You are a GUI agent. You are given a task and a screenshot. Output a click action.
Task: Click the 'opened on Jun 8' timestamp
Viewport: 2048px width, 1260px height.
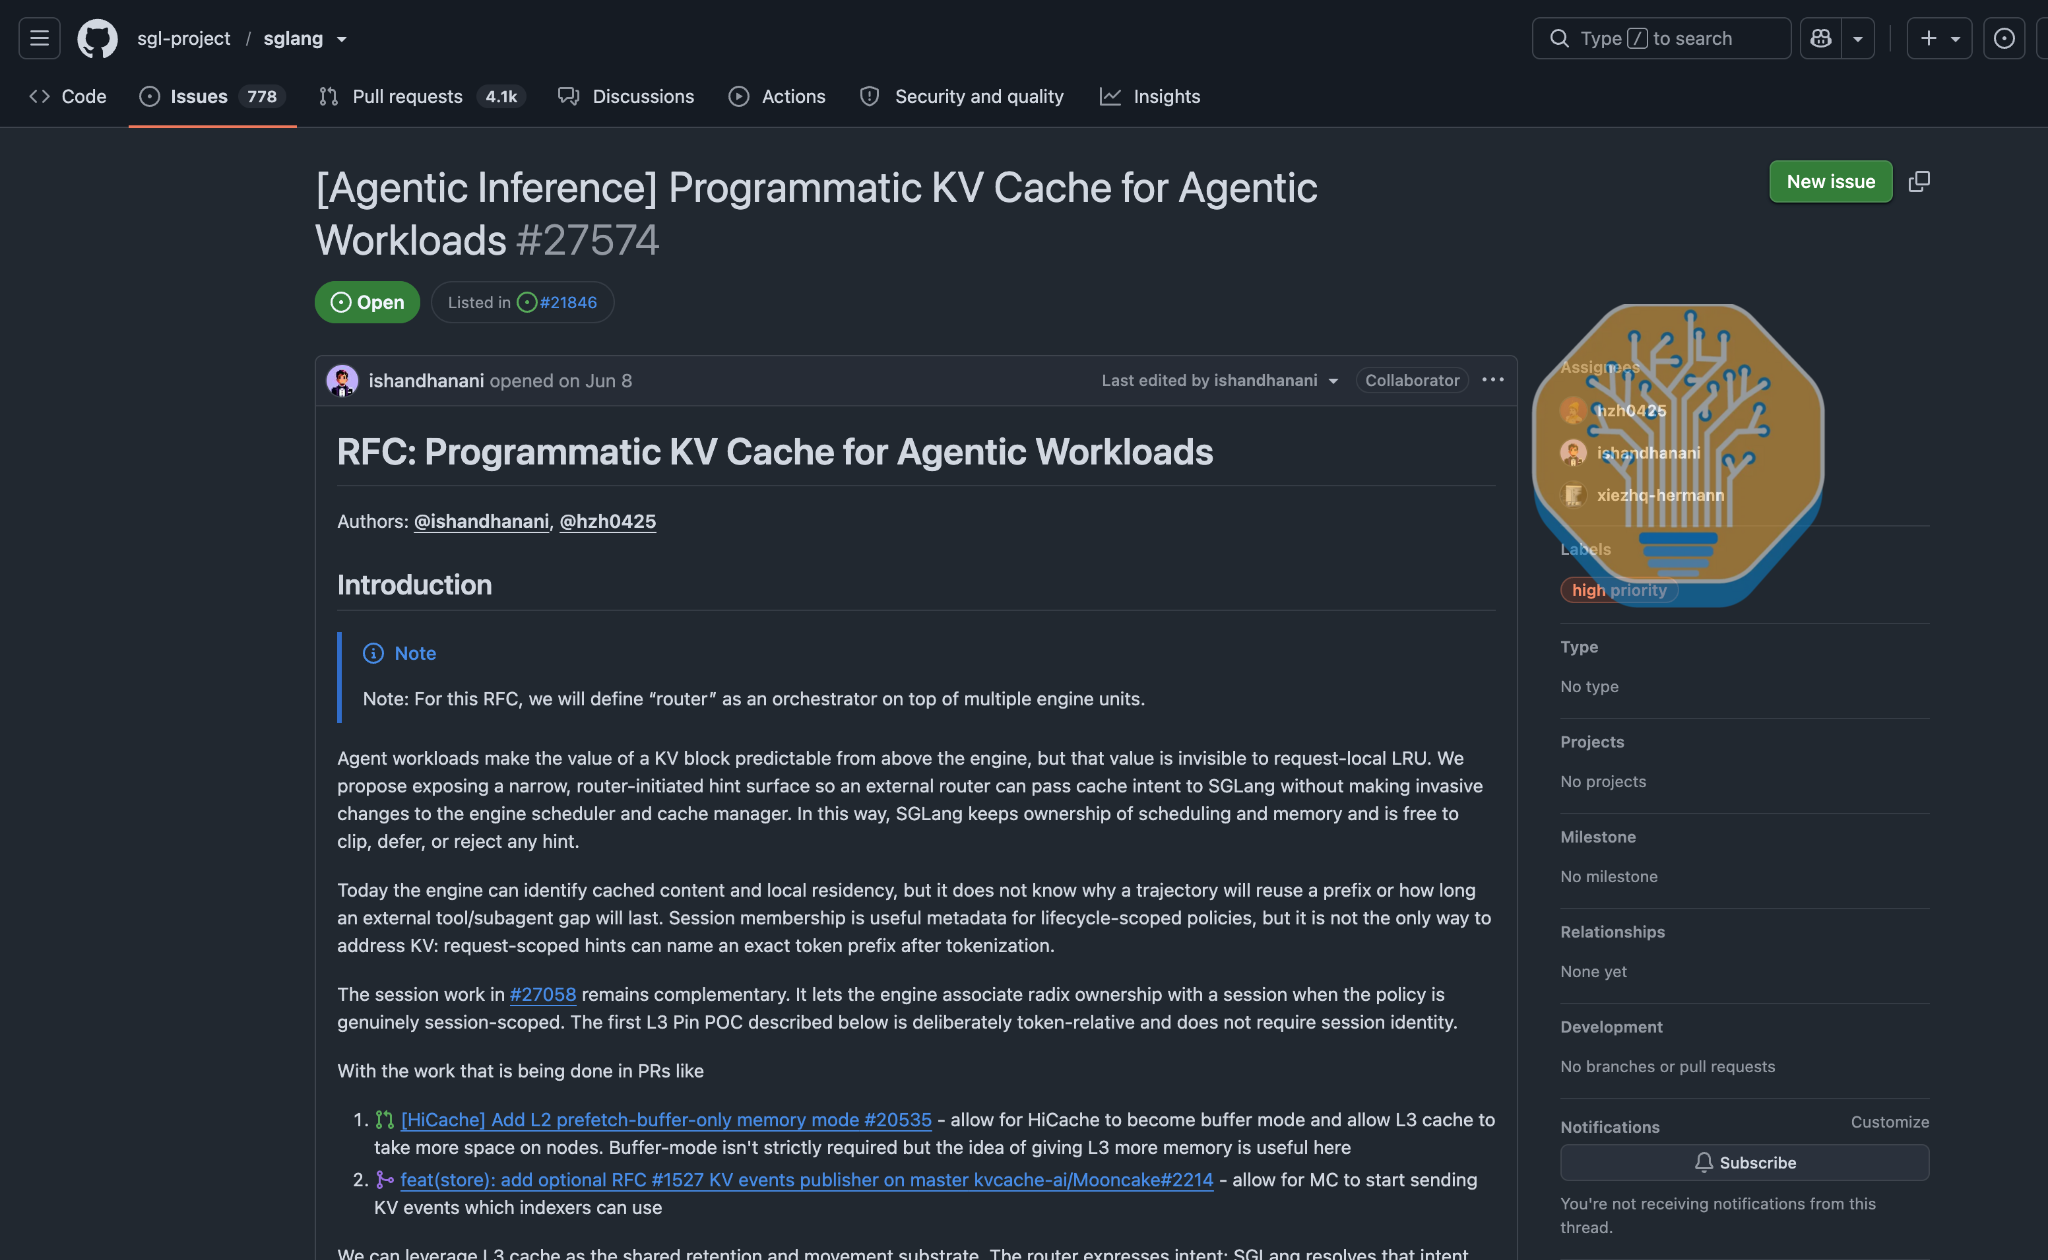561,380
